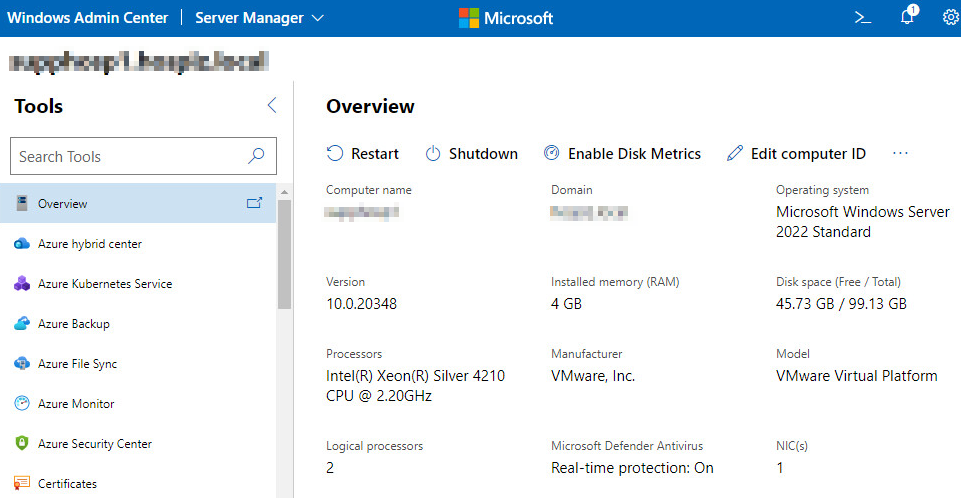Click disk space 45.73 GB / 99.13 GB
The width and height of the screenshot is (961, 498).
(841, 304)
